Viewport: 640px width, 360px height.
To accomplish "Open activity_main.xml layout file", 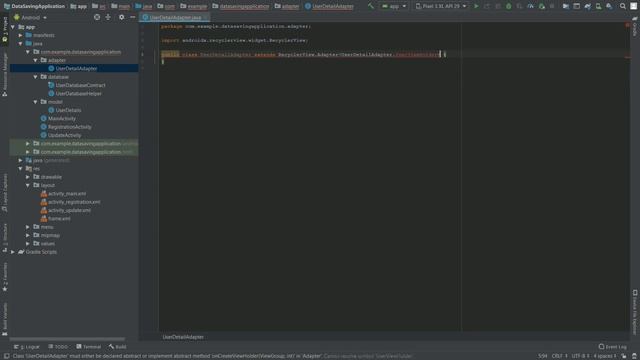I will pos(67,193).
